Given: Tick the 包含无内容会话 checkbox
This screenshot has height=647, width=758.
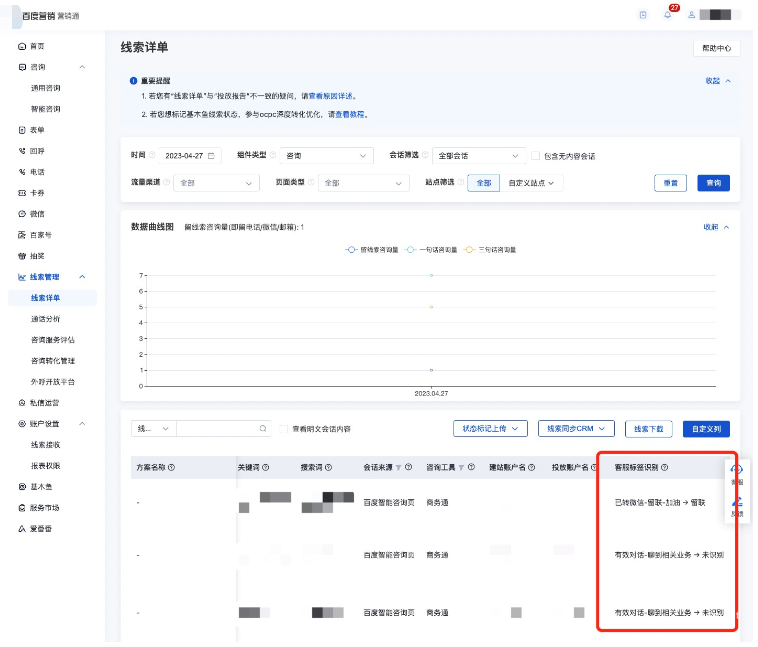Looking at the screenshot, I should 536,156.
